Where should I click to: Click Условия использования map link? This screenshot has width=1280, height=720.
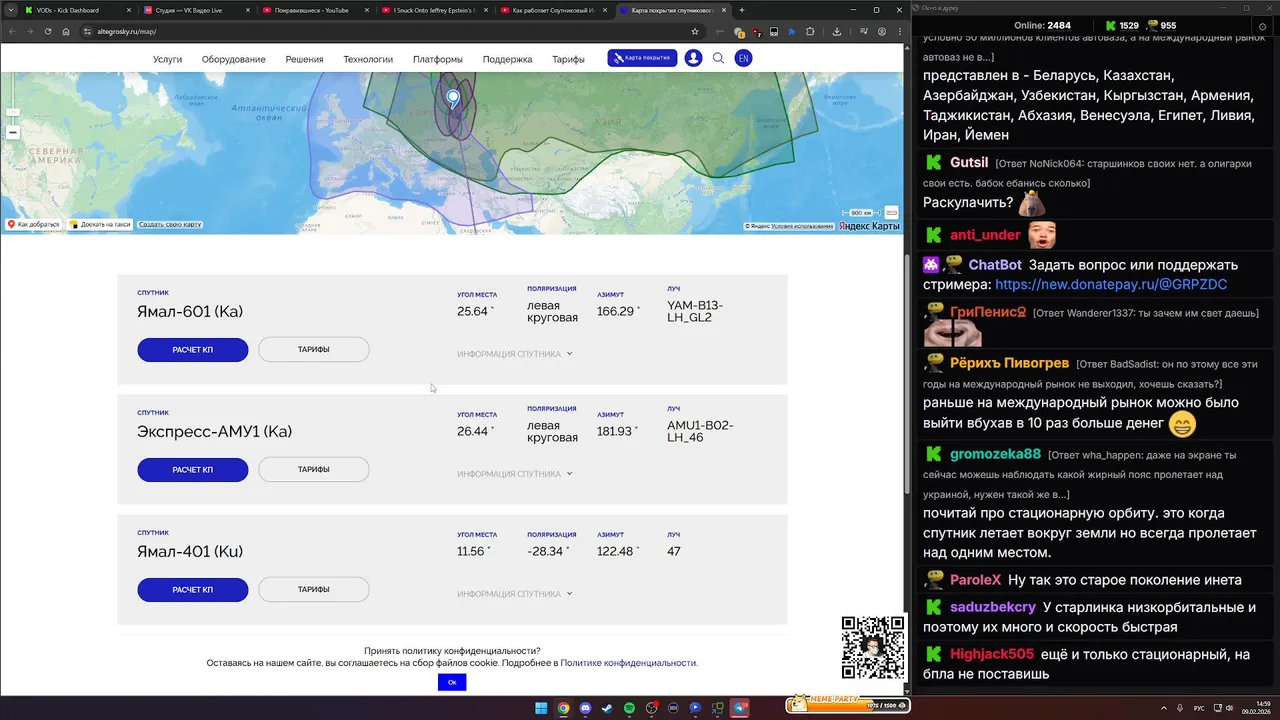[802, 226]
